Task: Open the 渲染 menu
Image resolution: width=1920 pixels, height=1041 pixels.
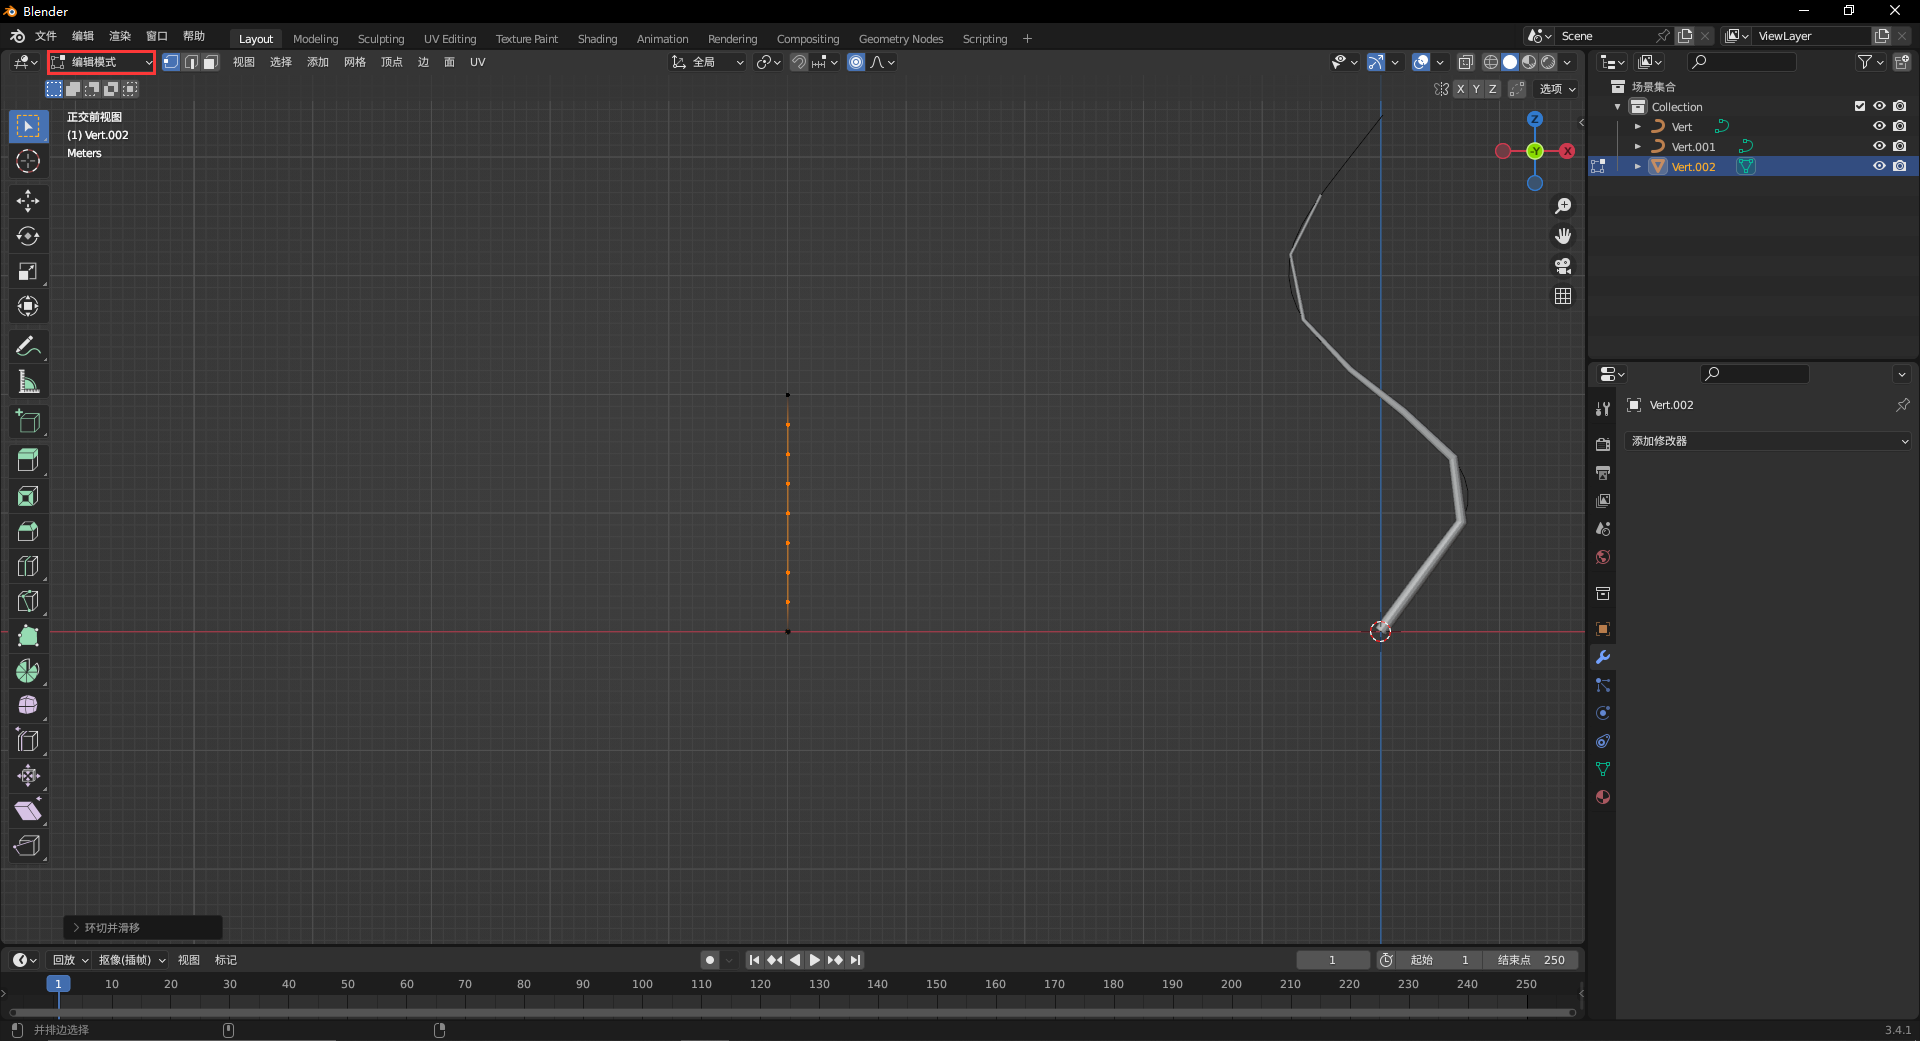Action: (x=120, y=36)
